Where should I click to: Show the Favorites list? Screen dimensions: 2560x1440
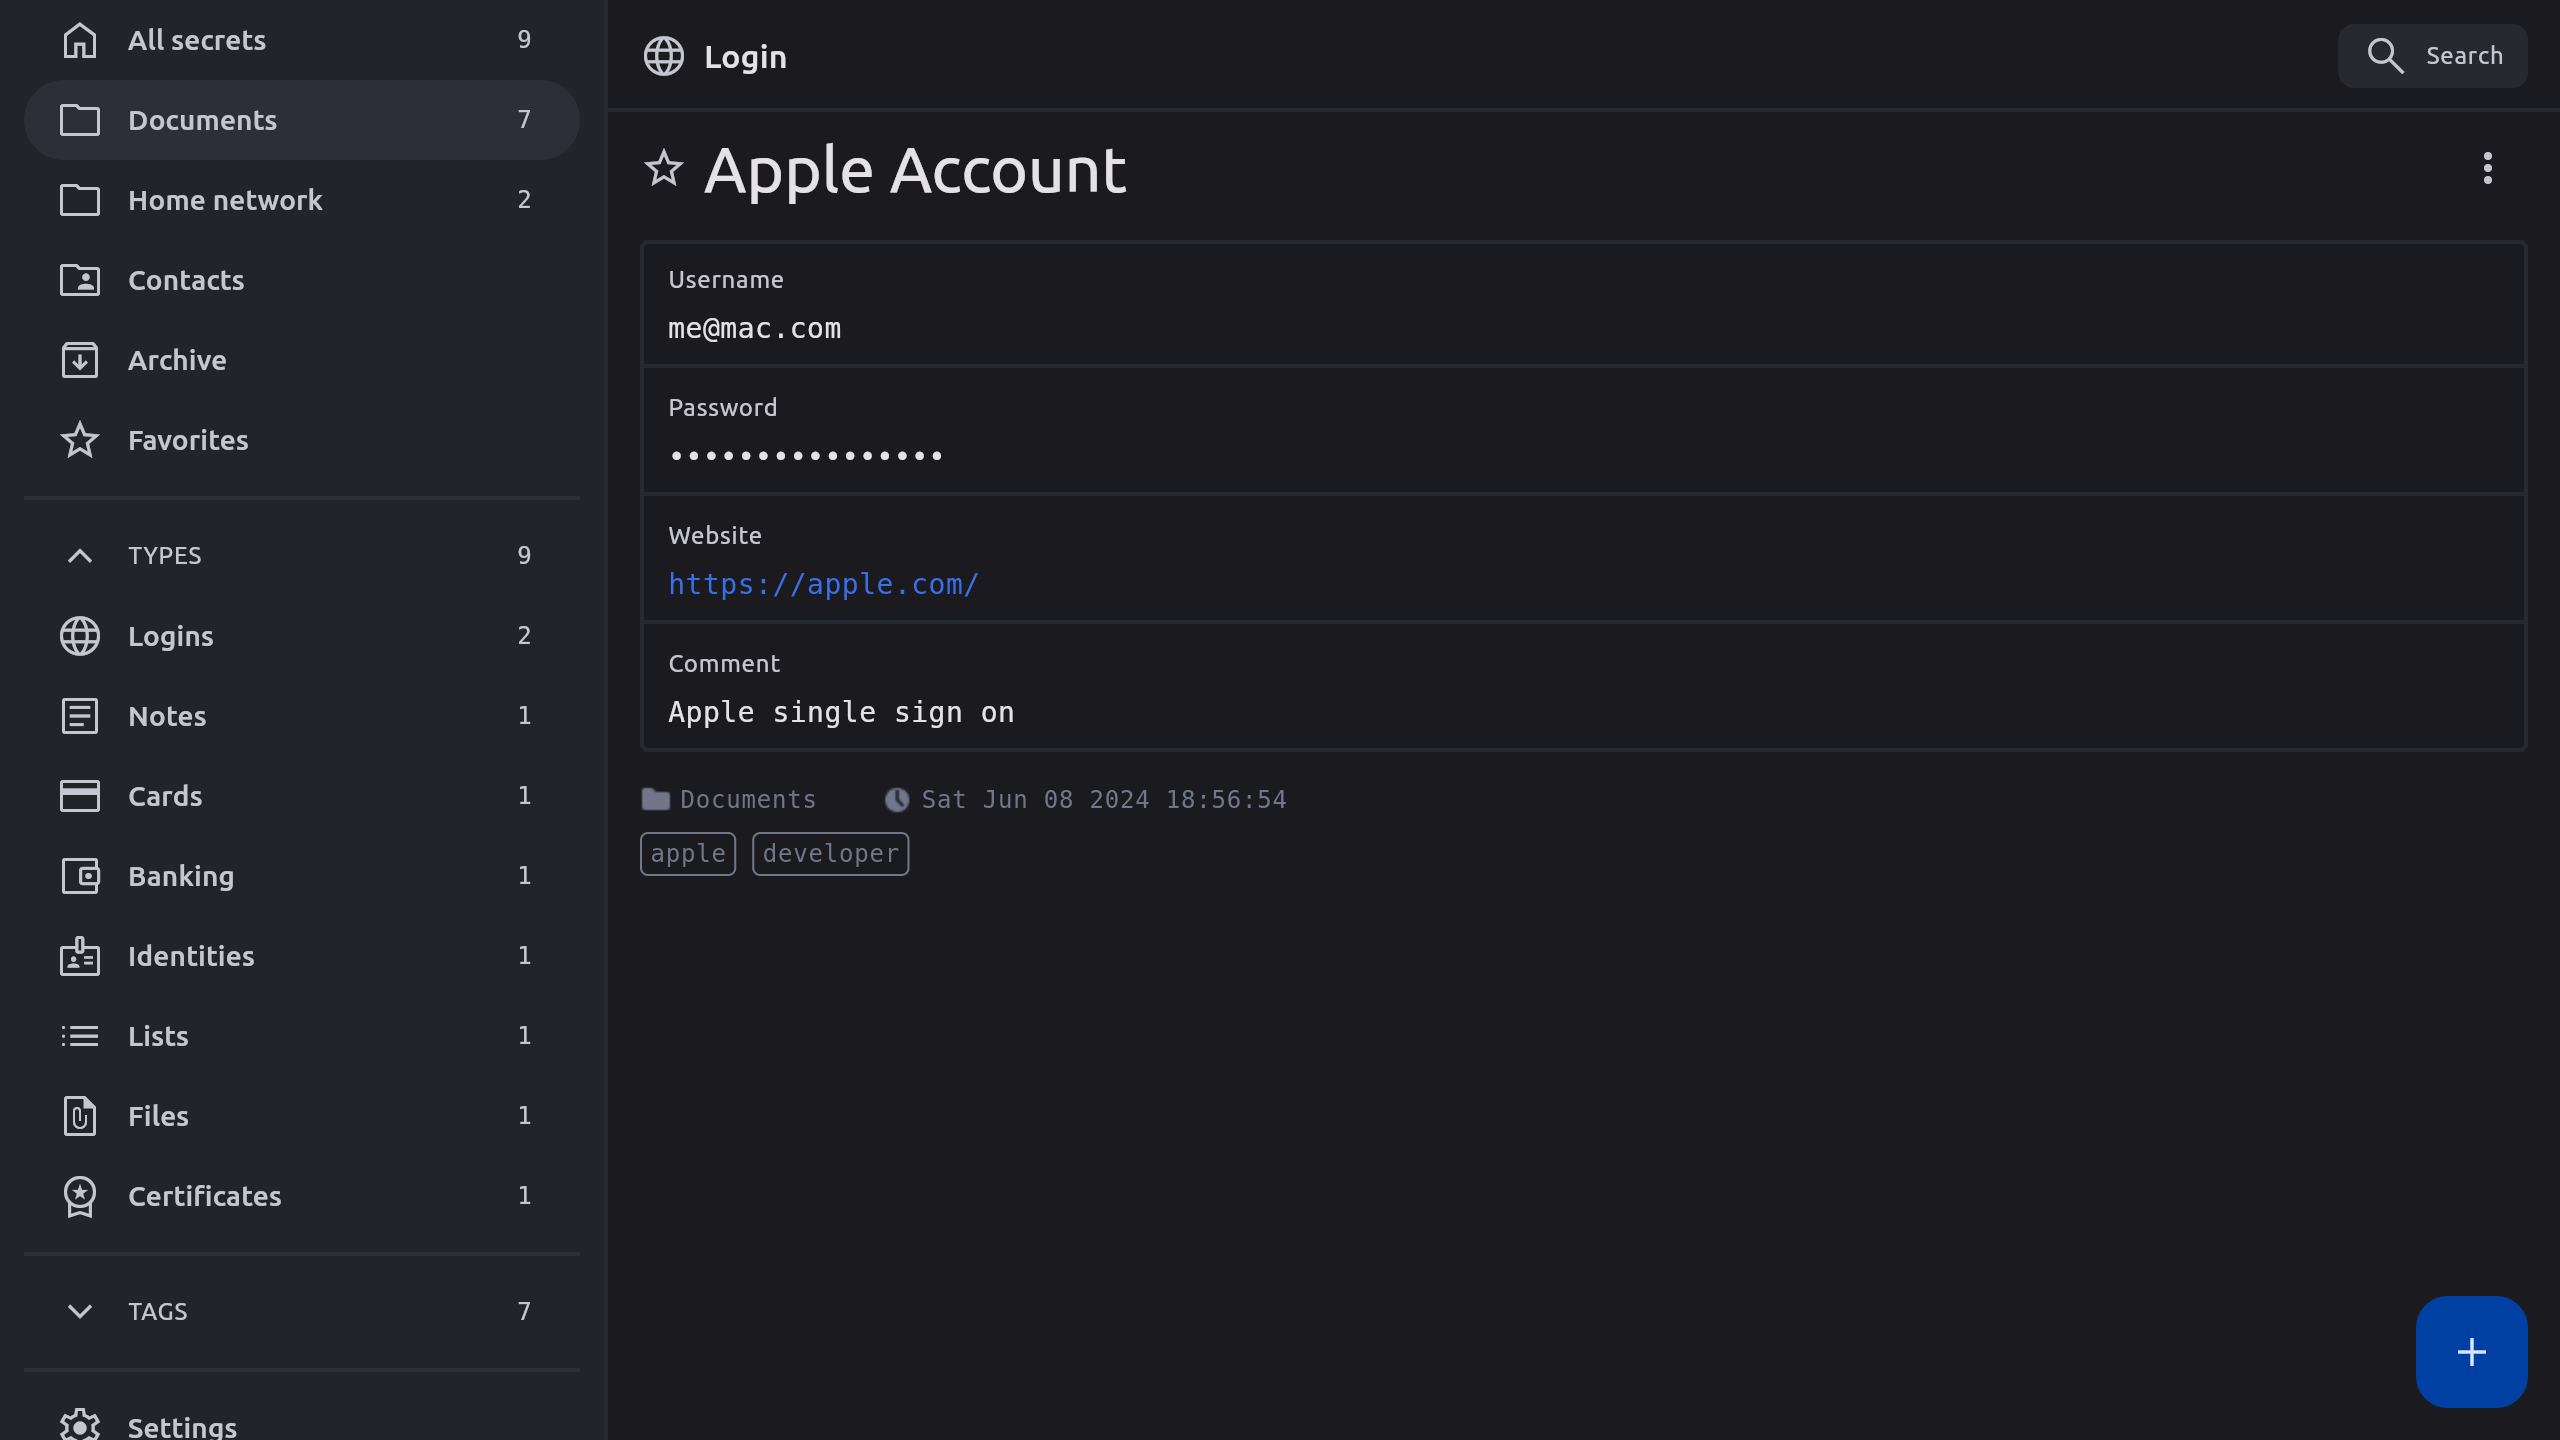pyautogui.click(x=188, y=440)
